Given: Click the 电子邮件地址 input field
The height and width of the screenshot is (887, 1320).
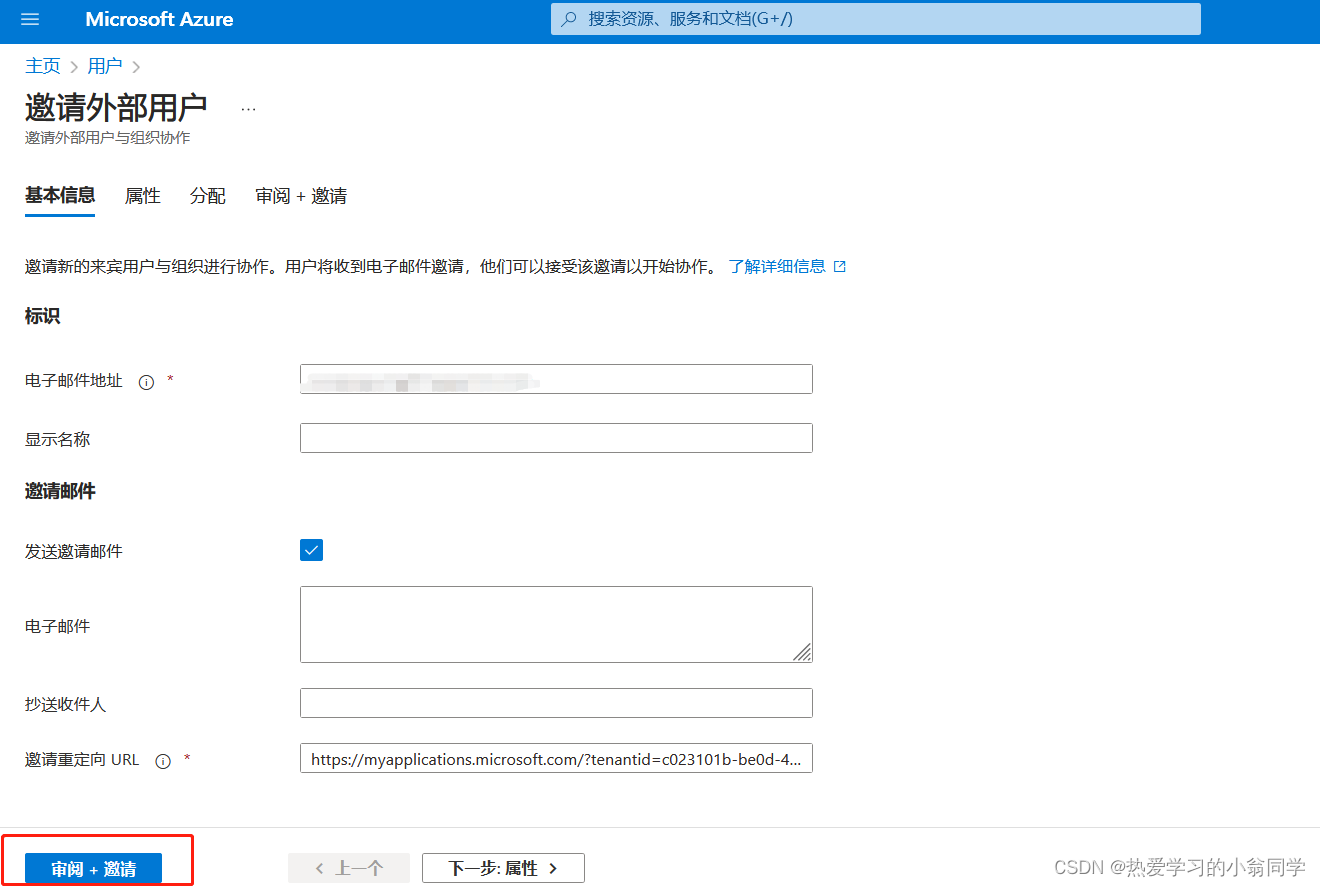Looking at the screenshot, I should coord(556,379).
